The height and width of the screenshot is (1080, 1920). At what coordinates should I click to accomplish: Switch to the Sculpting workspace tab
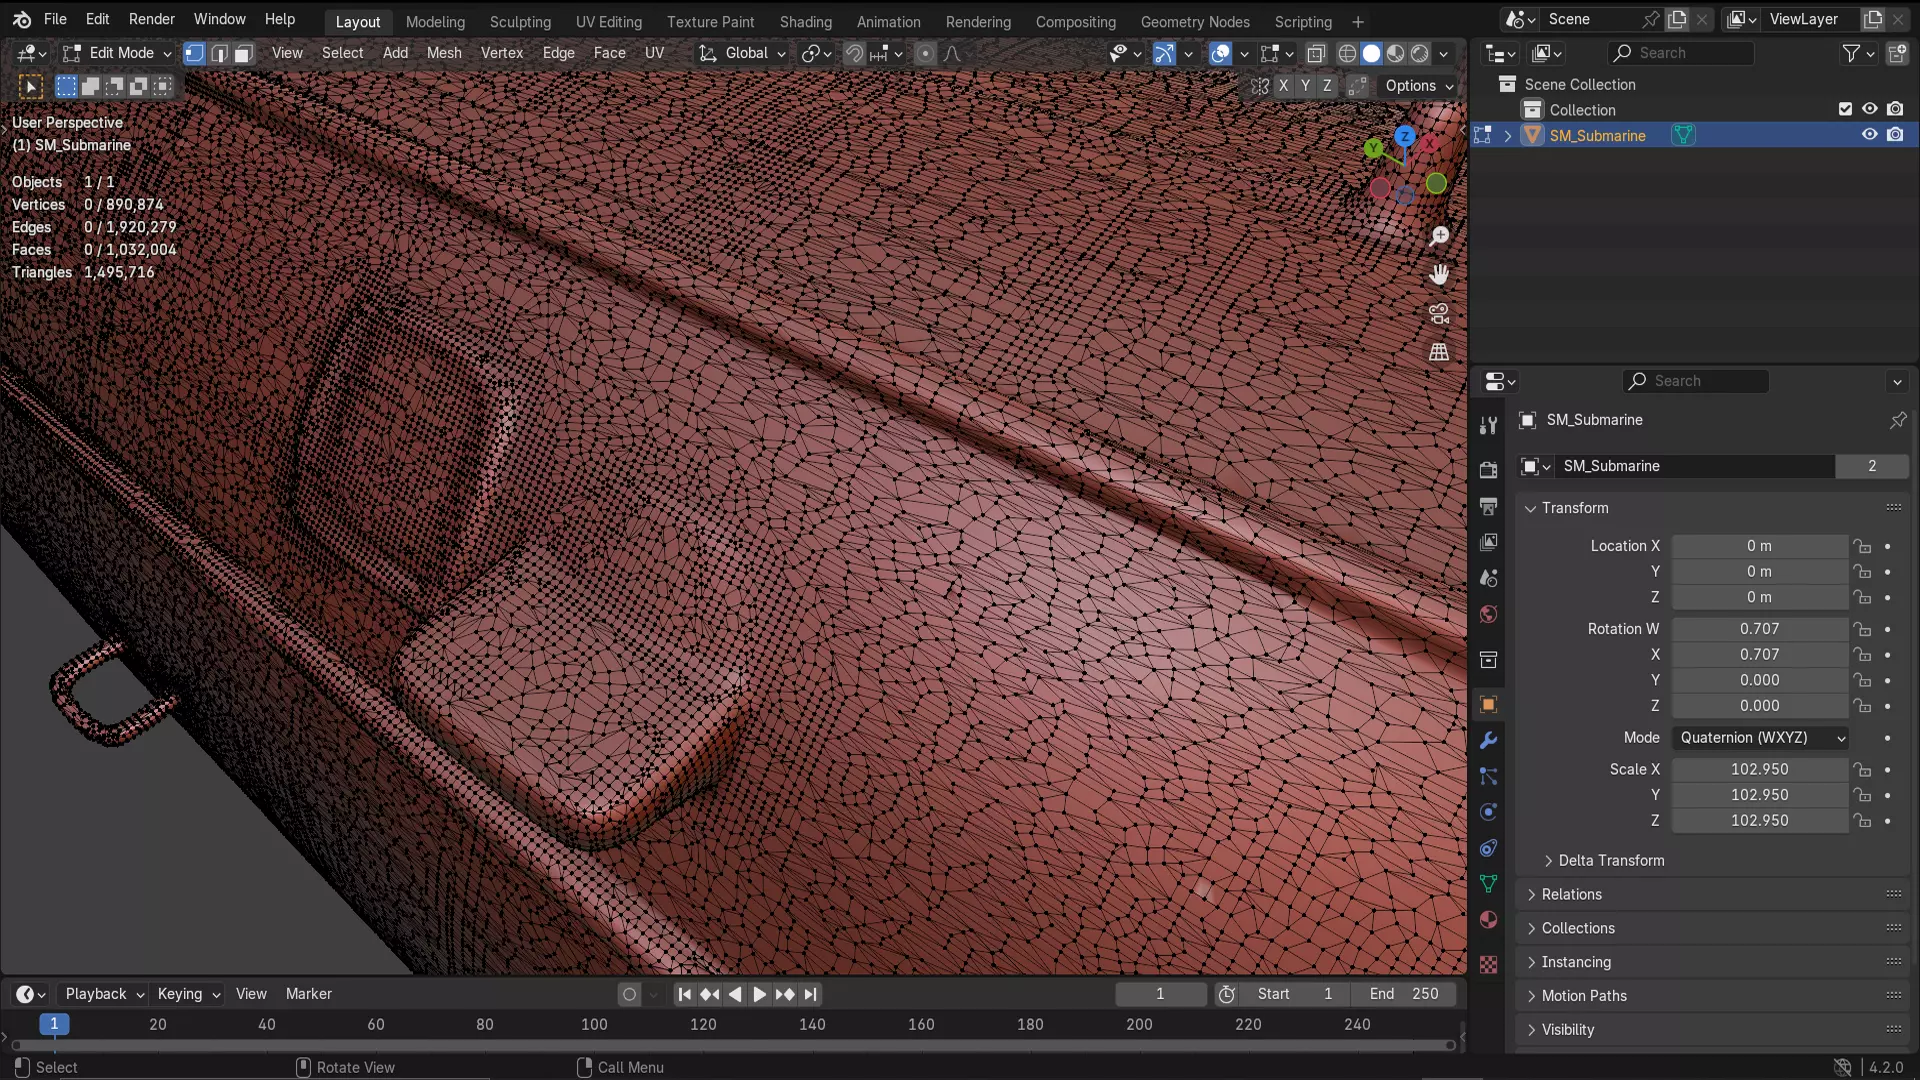point(520,21)
